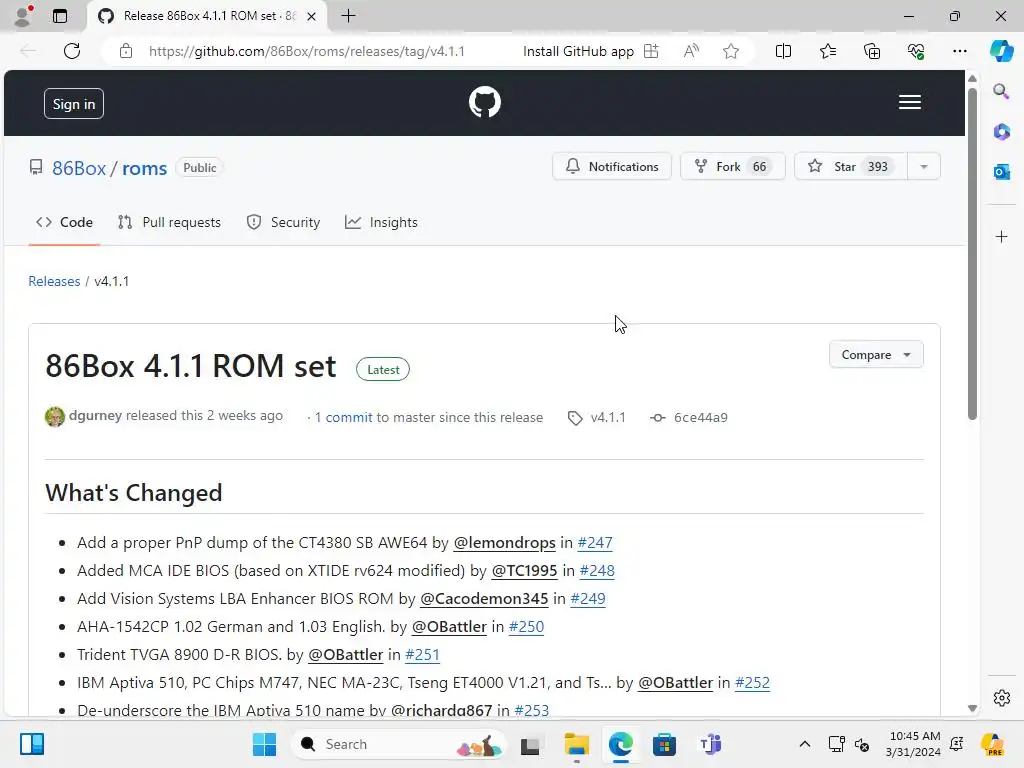The height and width of the screenshot is (768, 1024).
Task: Open Browser essentials heart icon
Action: (916, 51)
